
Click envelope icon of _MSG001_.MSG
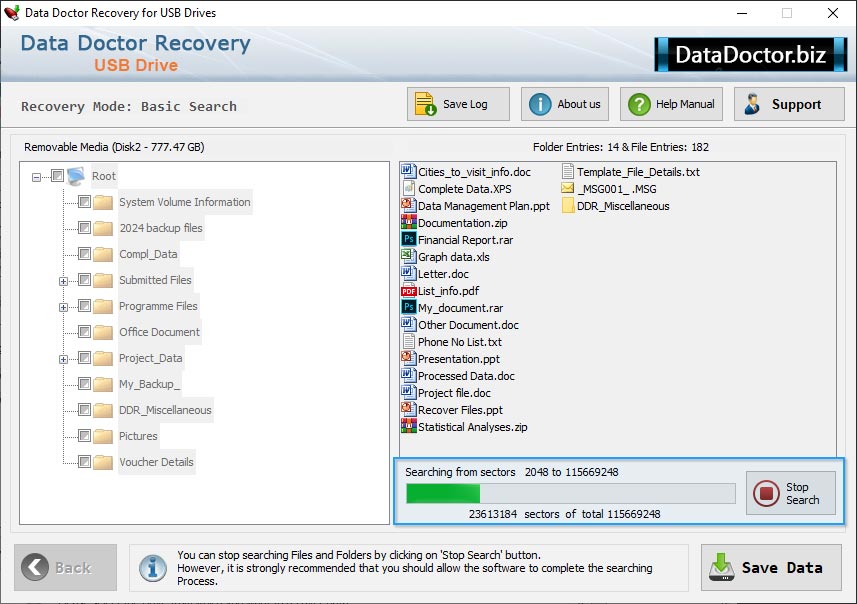tap(568, 189)
